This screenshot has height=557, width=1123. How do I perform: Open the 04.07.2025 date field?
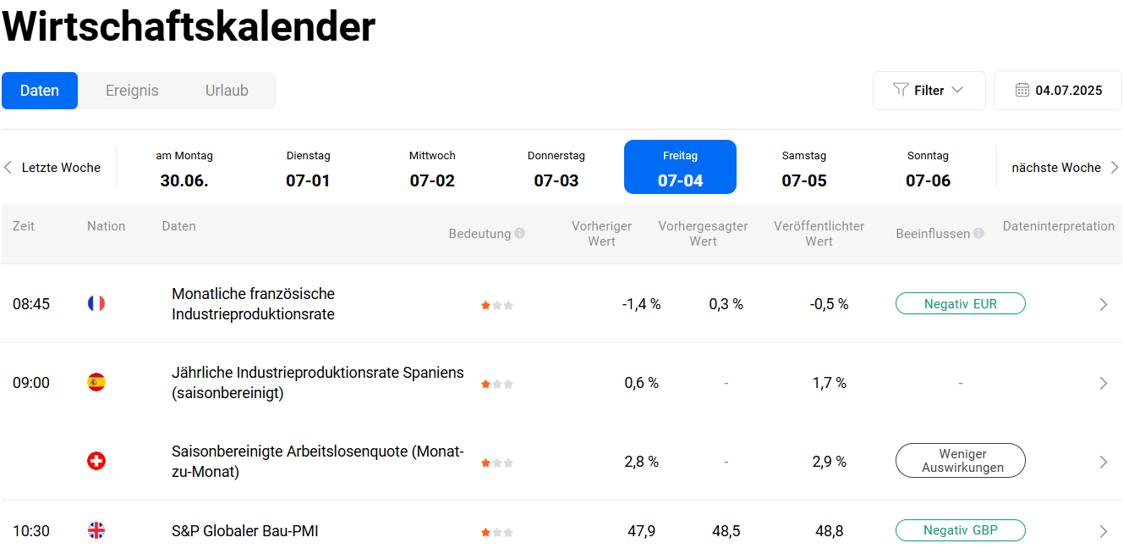pos(1058,90)
